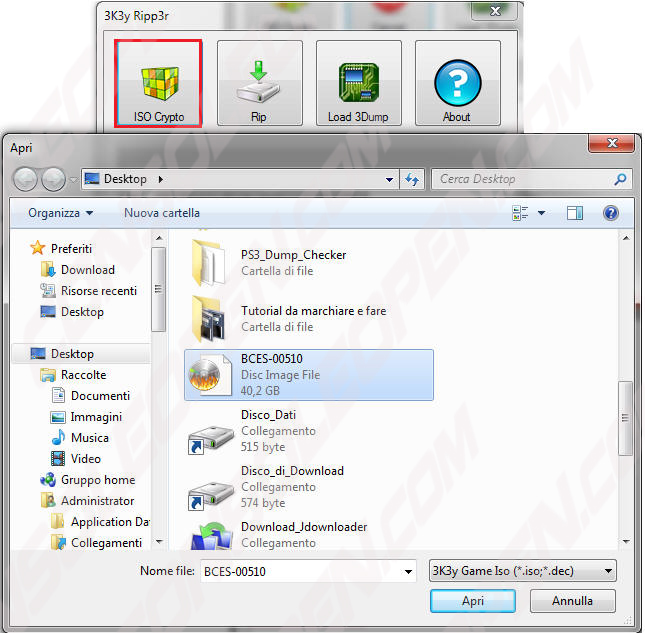Open the Organizza menu
This screenshot has height=633, width=645.
coord(61,213)
